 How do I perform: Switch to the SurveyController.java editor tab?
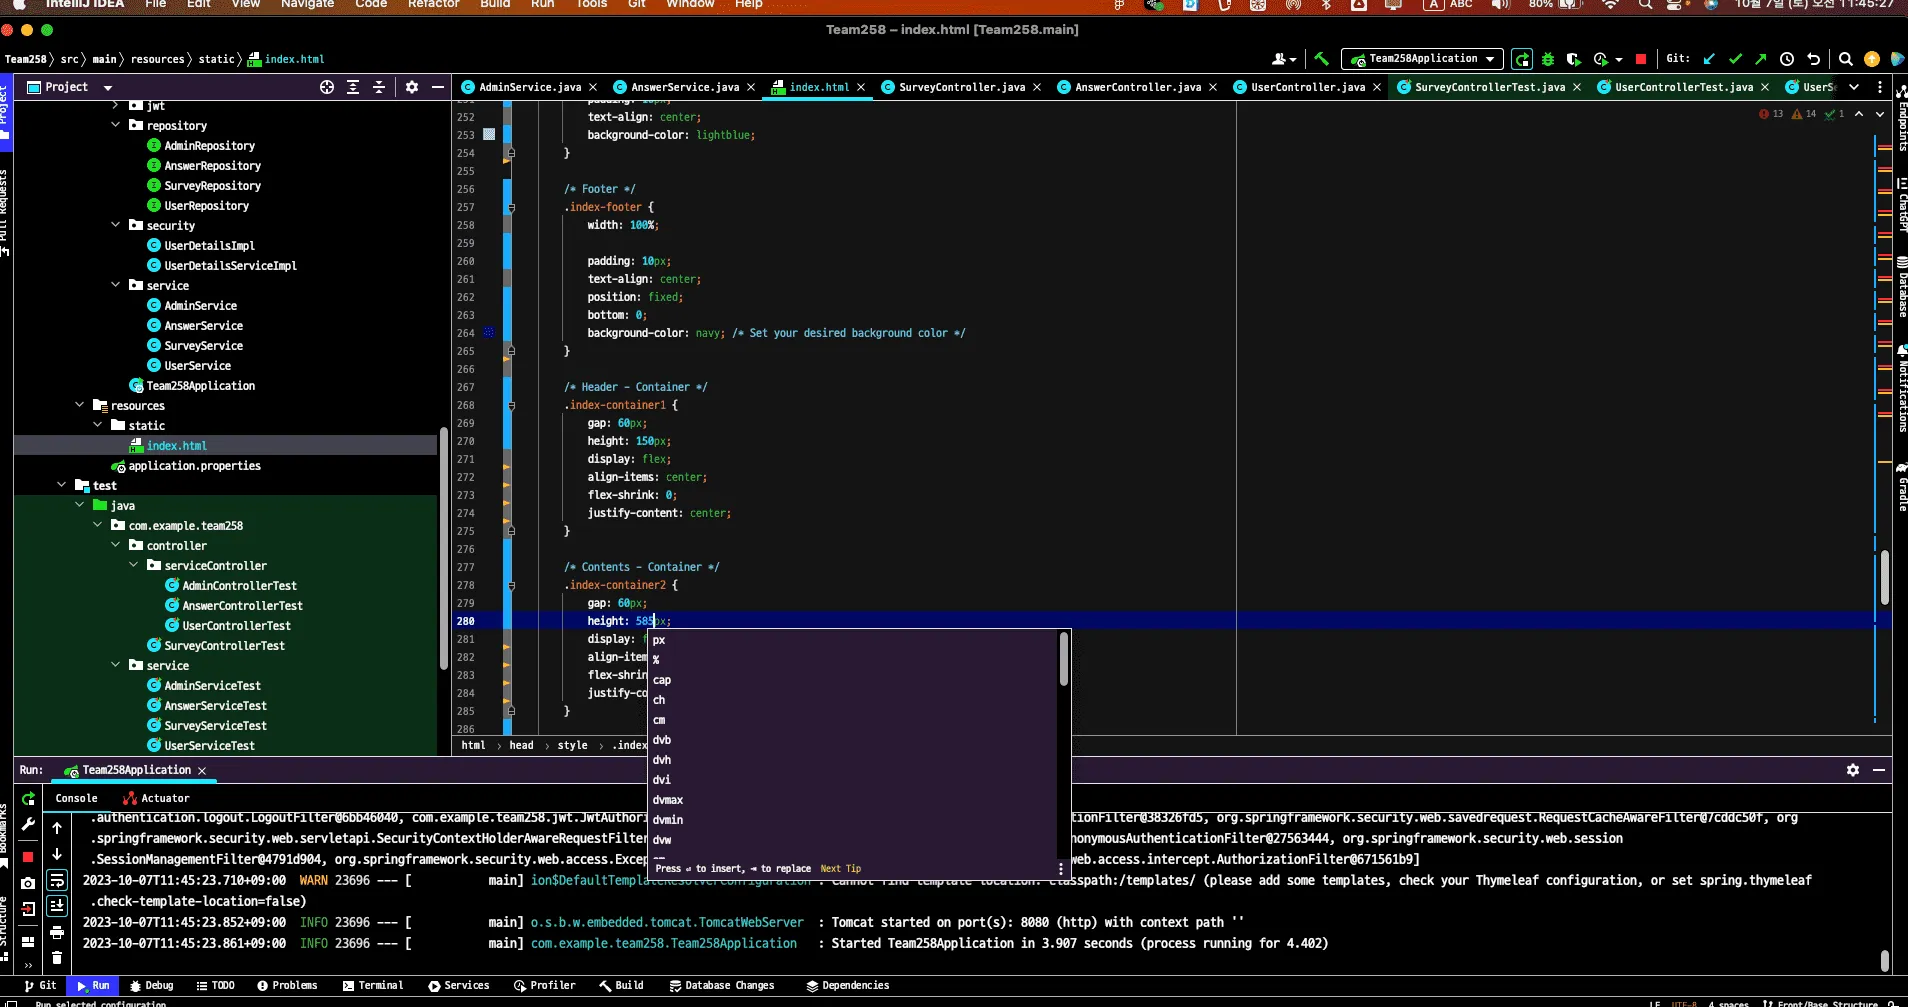pos(961,87)
